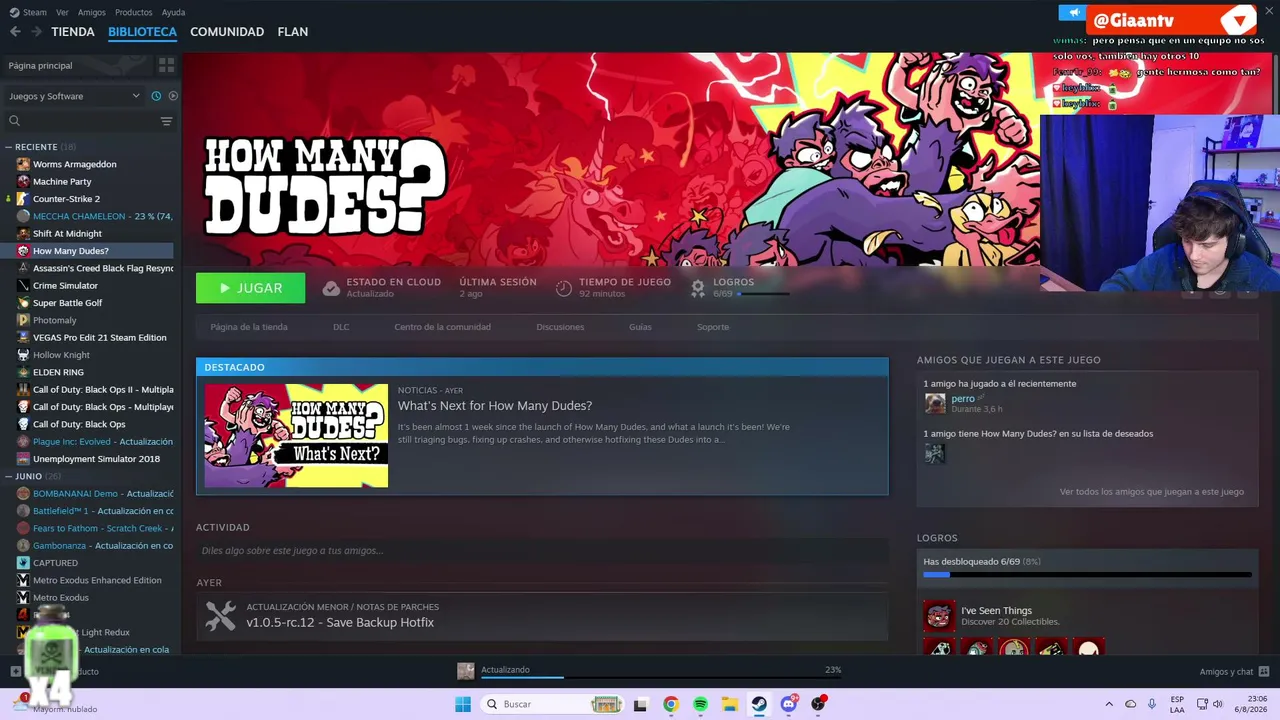
Task: Open the Ver menu
Action: pyautogui.click(x=62, y=12)
